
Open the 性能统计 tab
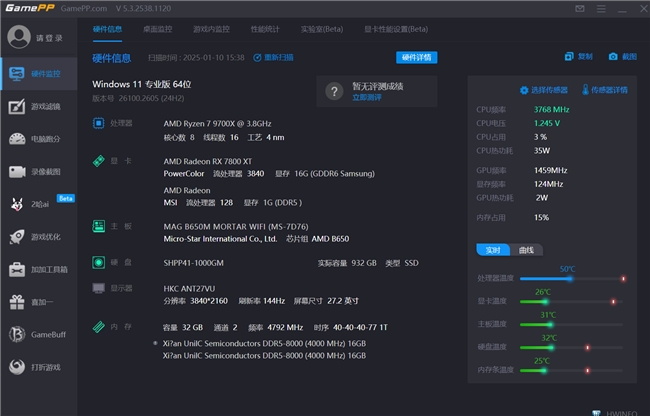(265, 29)
